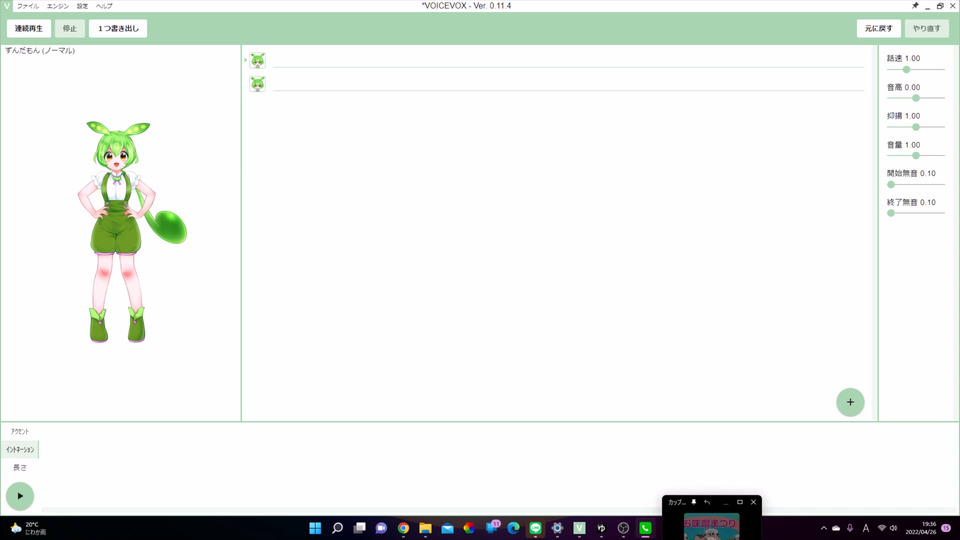
Task: Open the volume tray icon
Action: coord(893,528)
